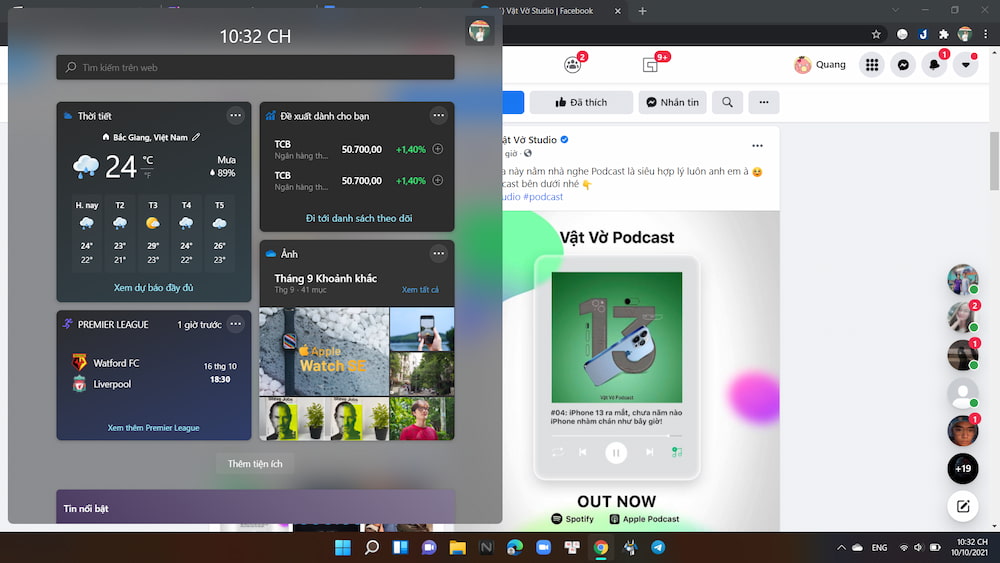This screenshot has height=563, width=1000.
Task: Edit weather location pencil icon
Action: [196, 137]
